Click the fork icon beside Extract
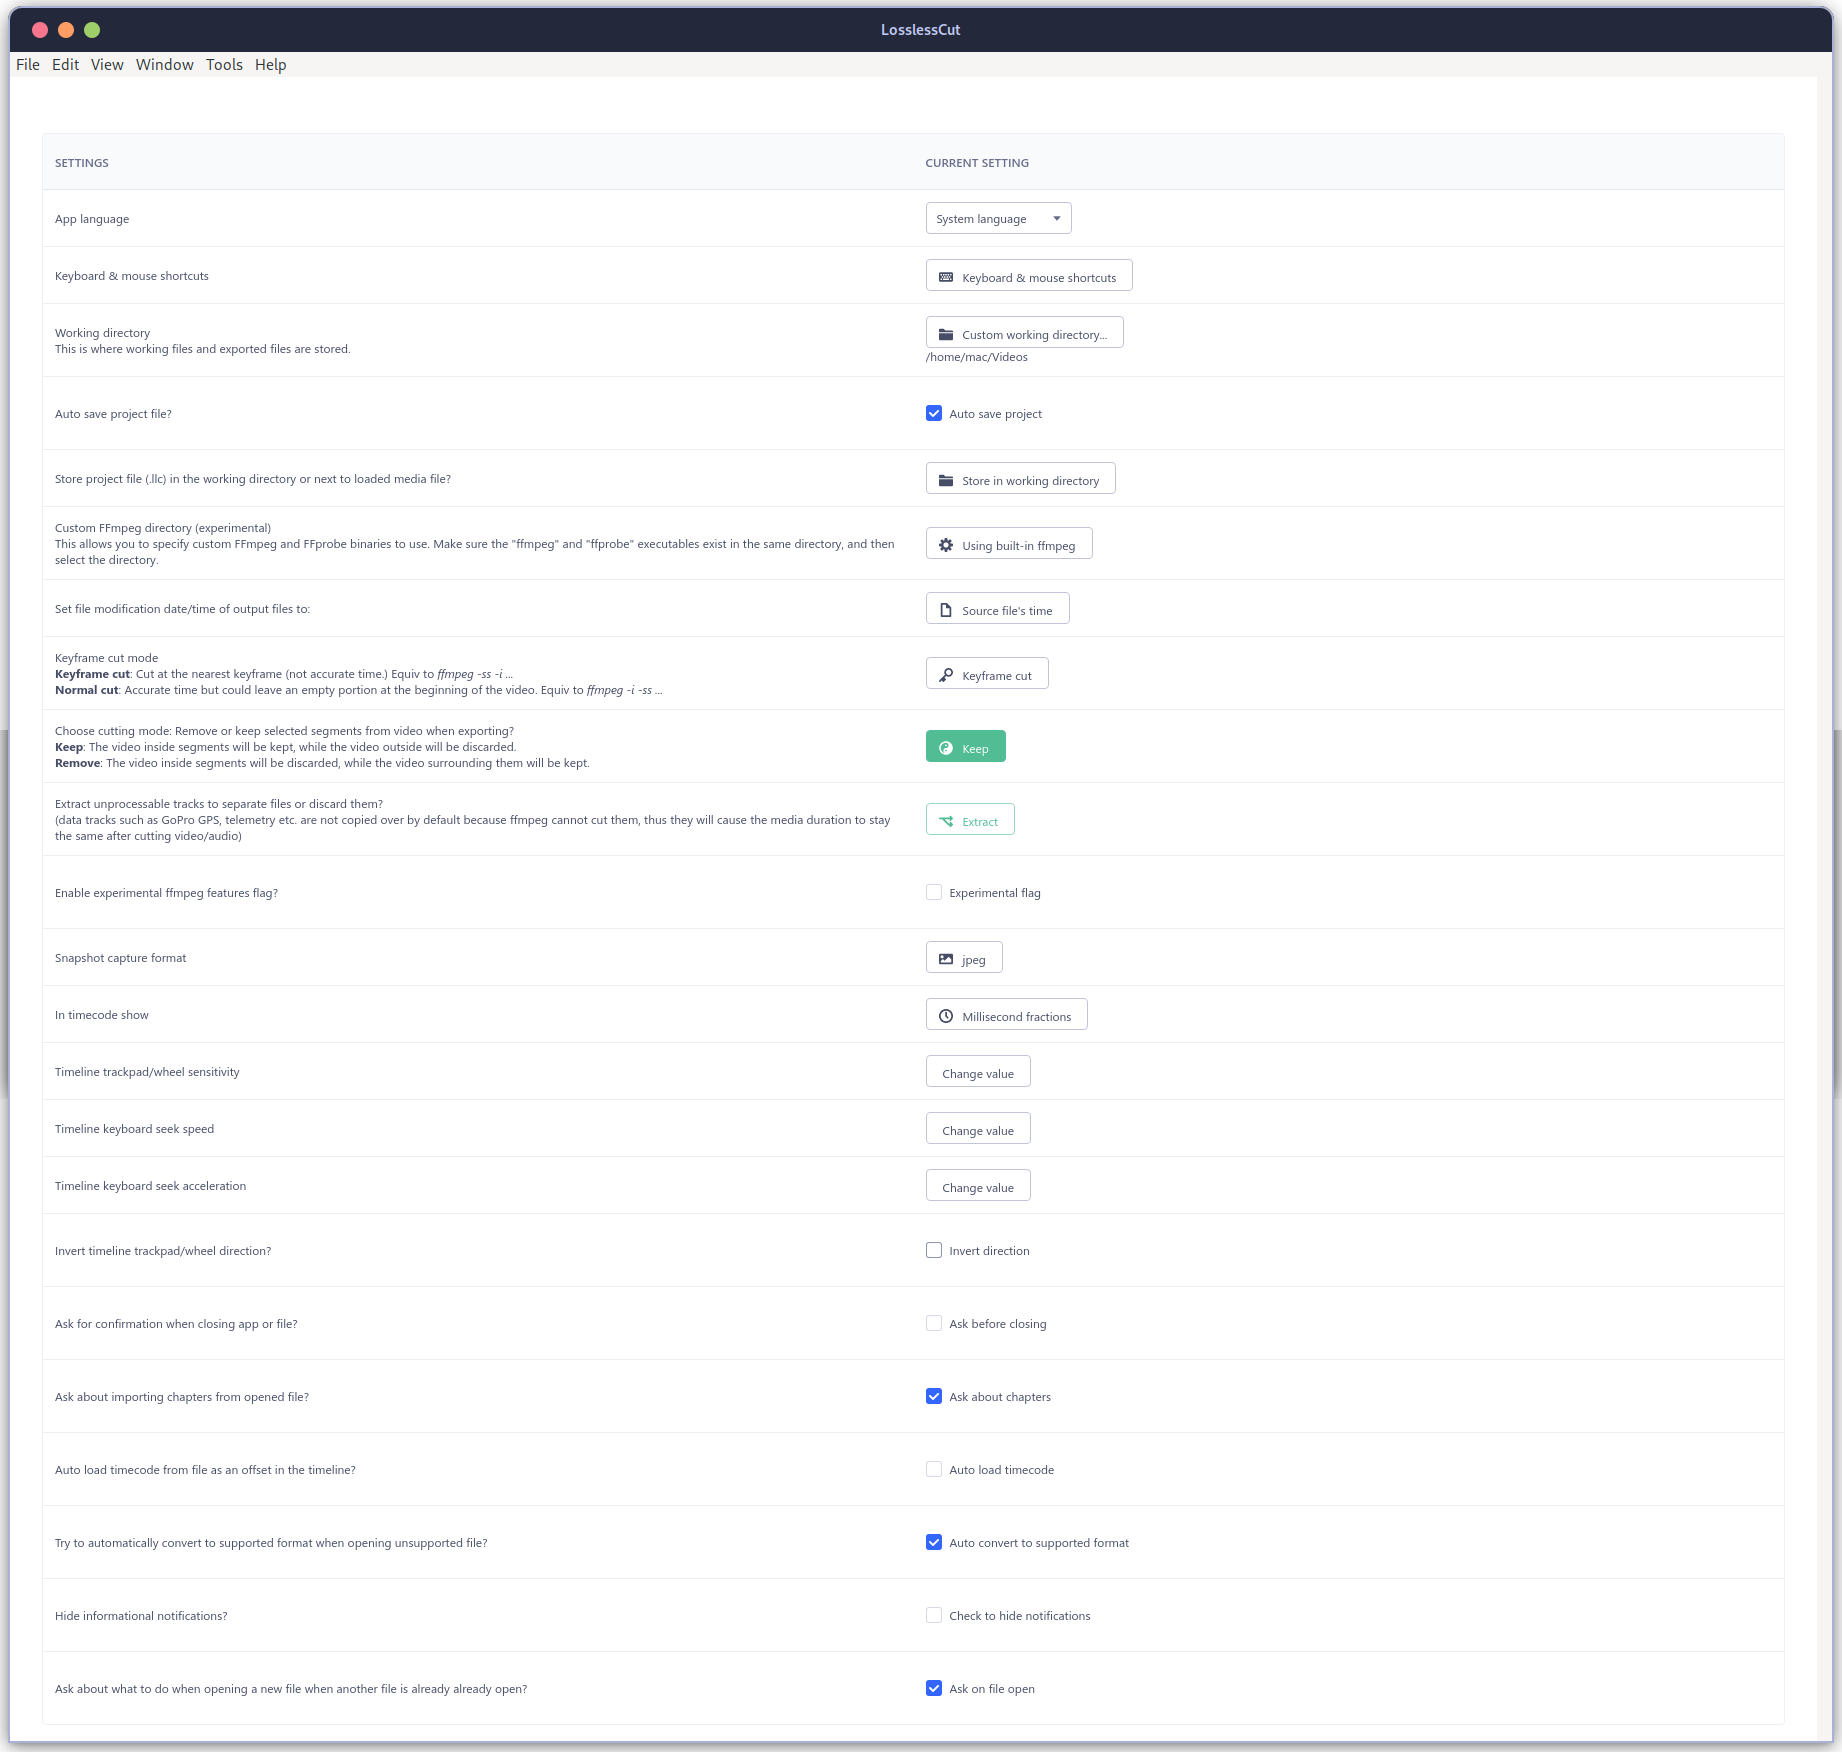This screenshot has width=1842, height=1752. coord(946,821)
